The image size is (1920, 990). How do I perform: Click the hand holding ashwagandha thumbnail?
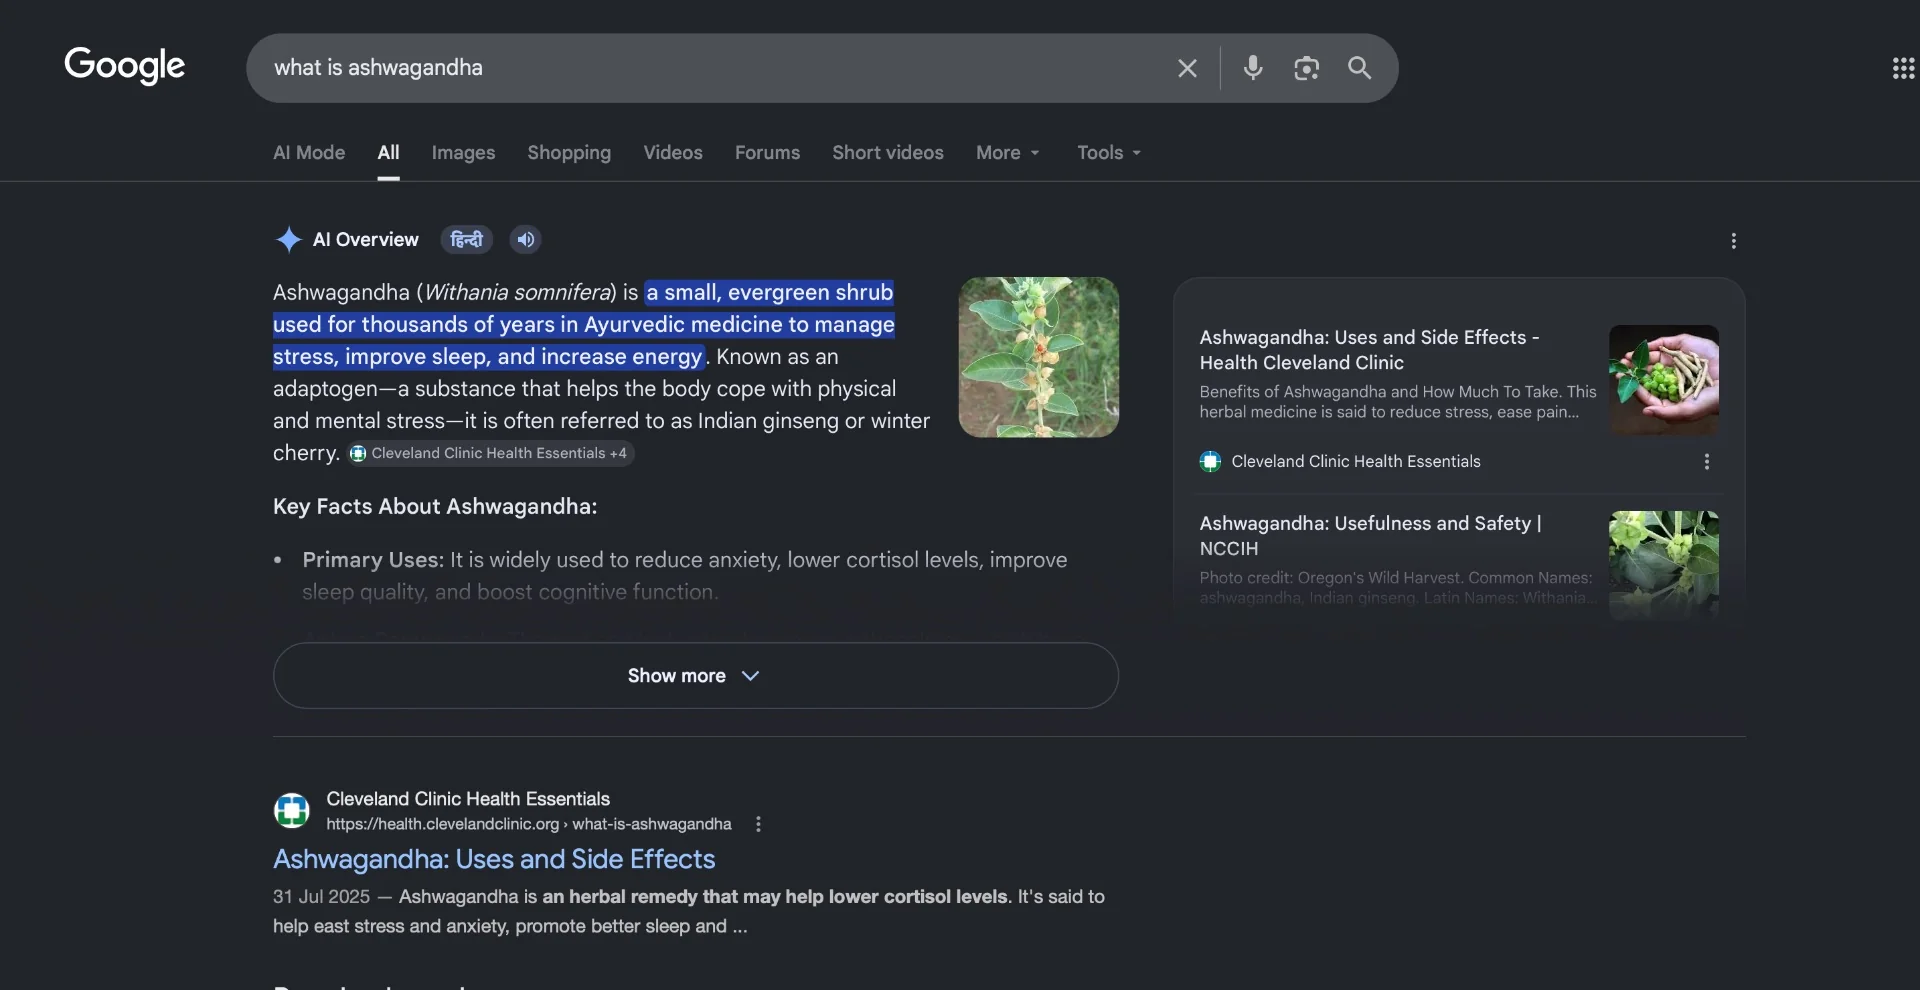[1664, 380]
